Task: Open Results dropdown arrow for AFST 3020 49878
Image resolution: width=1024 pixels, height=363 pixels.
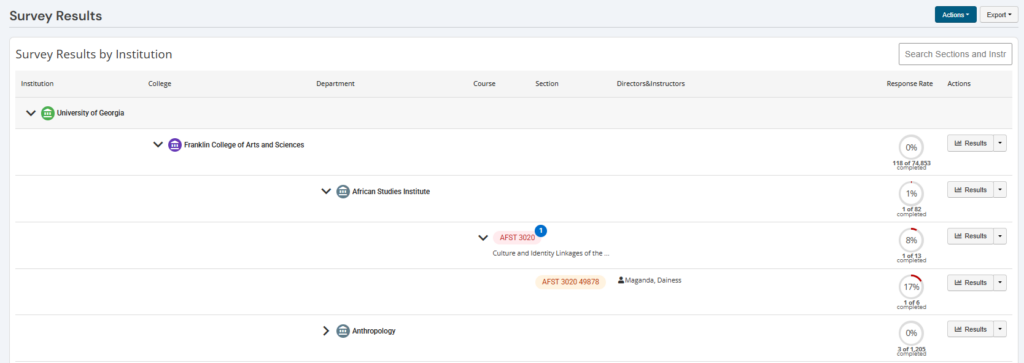Action: pyautogui.click(x=1000, y=283)
